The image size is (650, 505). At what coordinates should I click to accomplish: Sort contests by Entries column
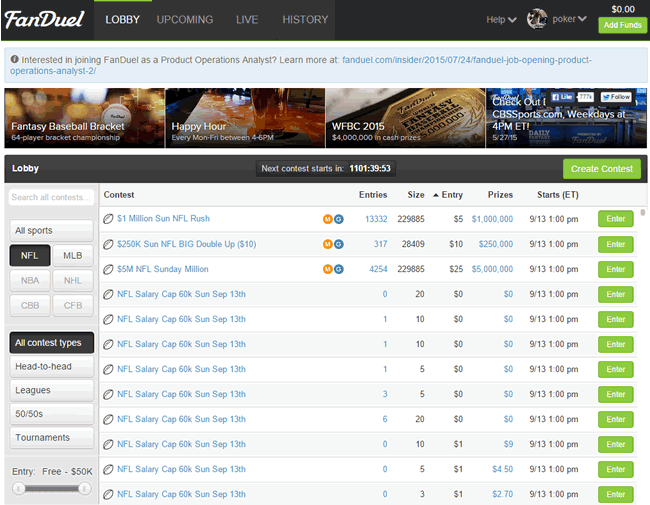pos(373,195)
